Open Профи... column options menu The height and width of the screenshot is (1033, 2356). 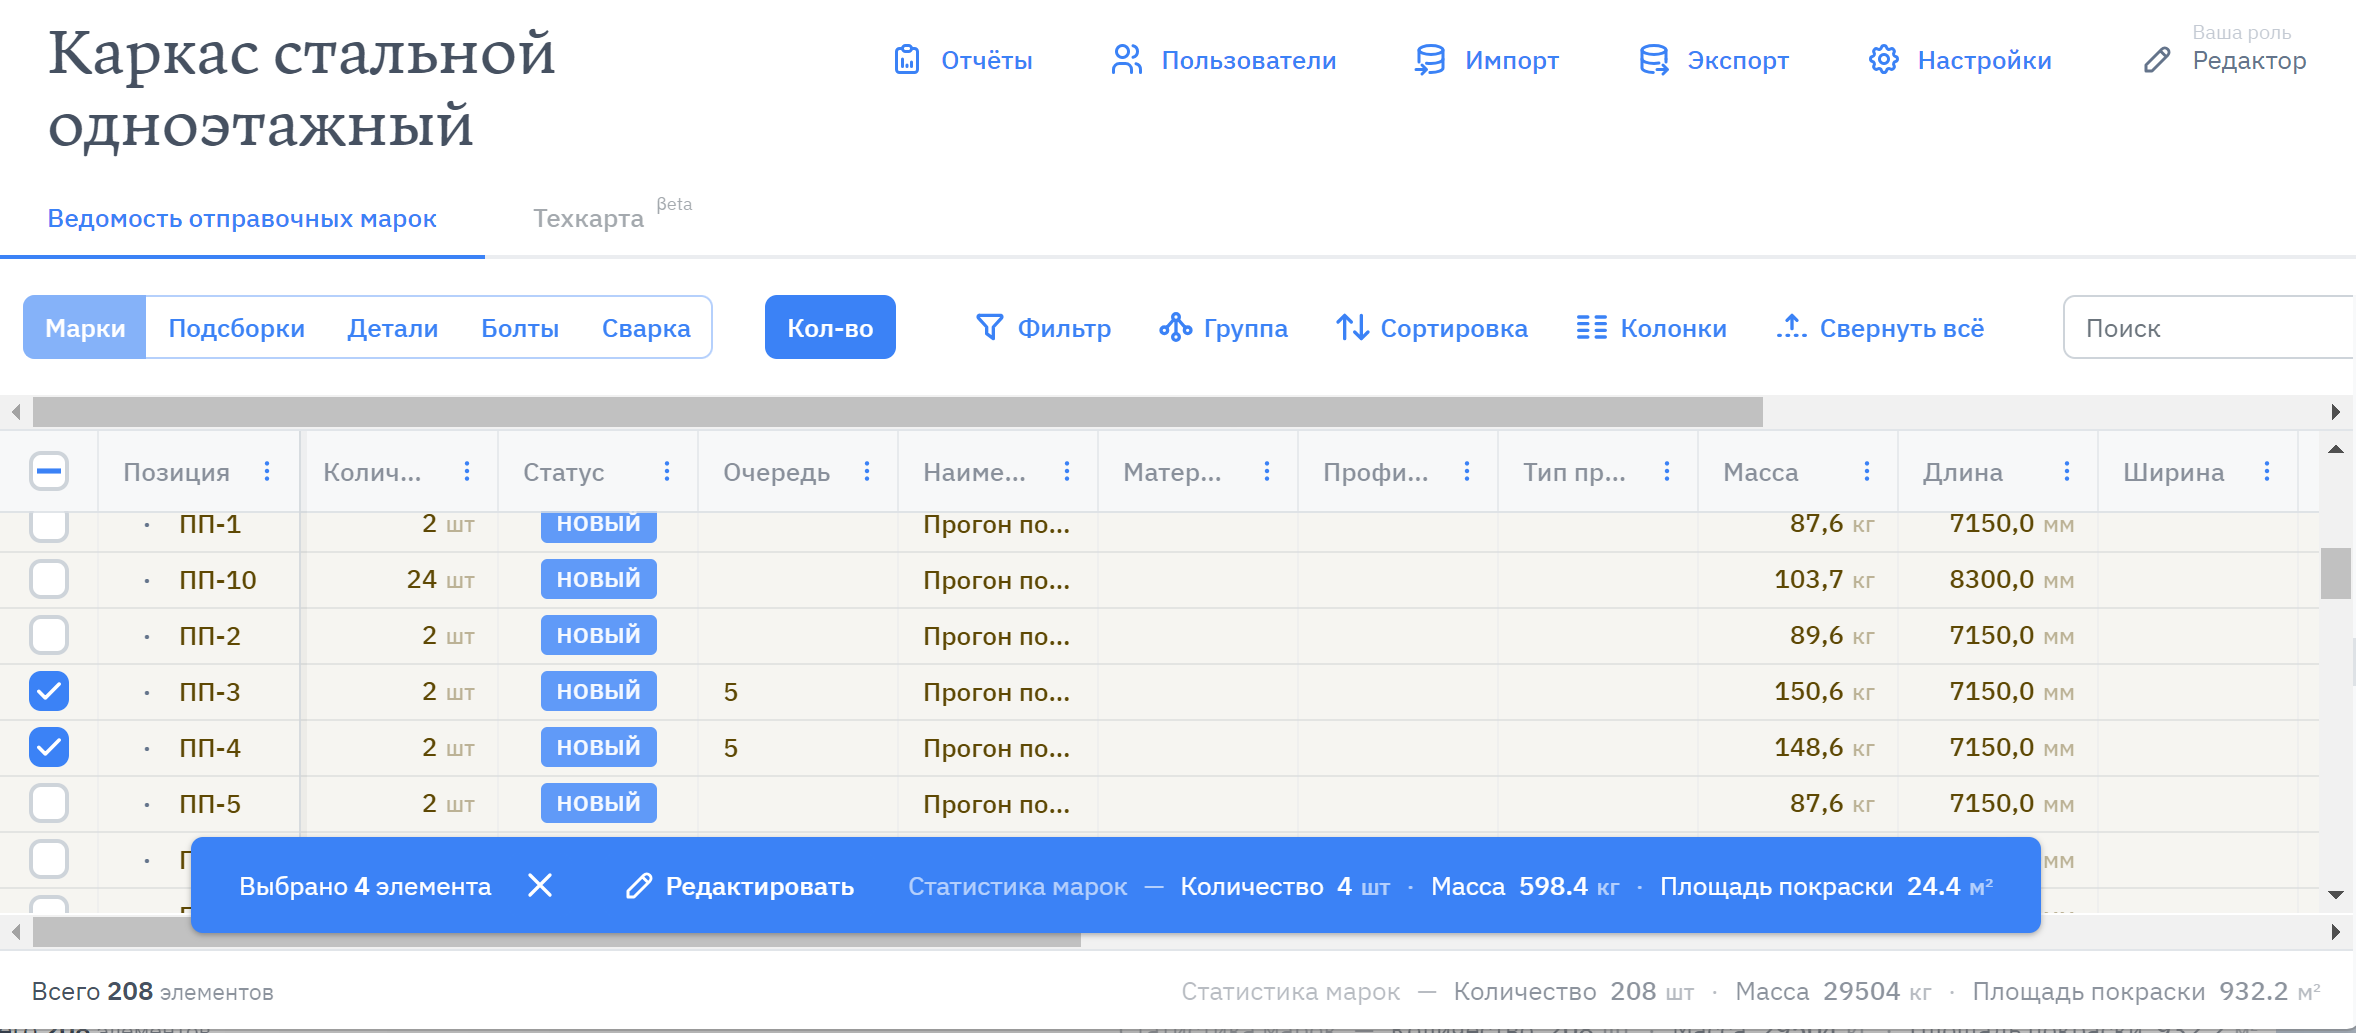[1467, 471]
